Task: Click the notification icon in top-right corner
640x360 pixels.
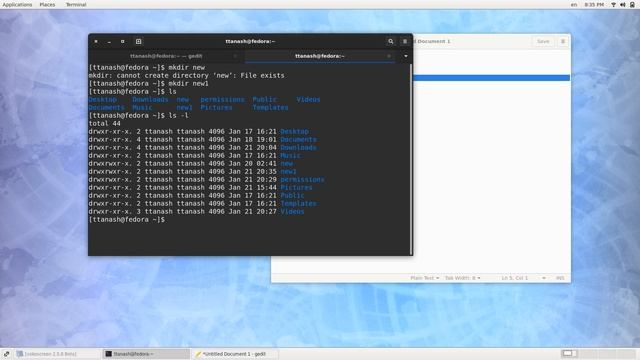Action: pyautogui.click(x=632, y=4)
